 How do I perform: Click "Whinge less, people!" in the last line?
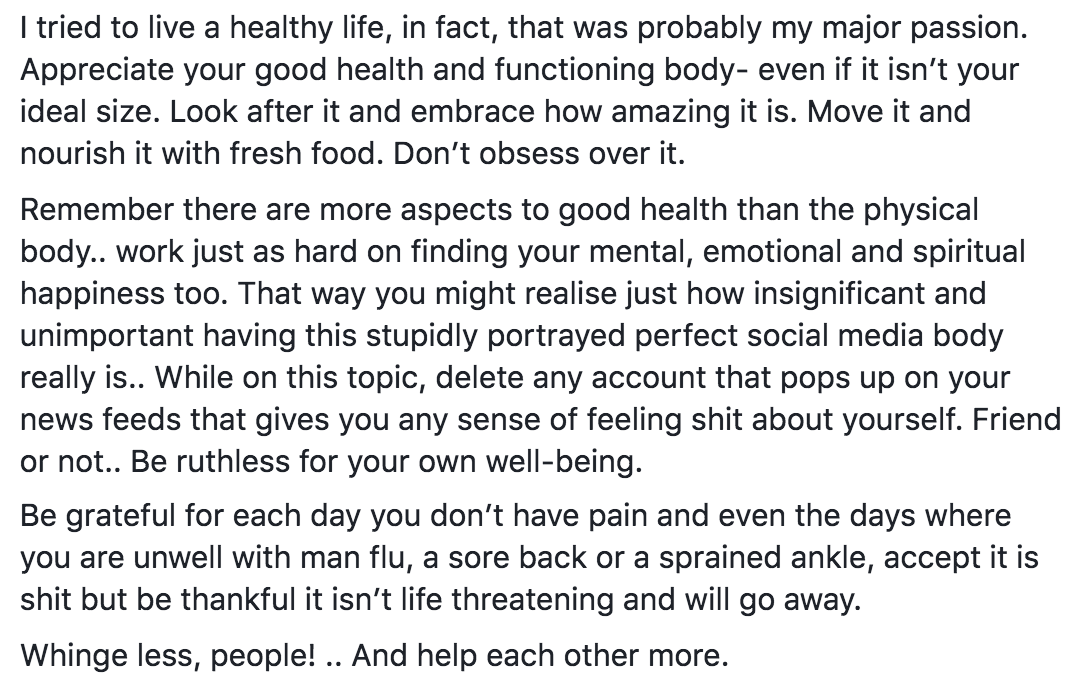click(168, 655)
